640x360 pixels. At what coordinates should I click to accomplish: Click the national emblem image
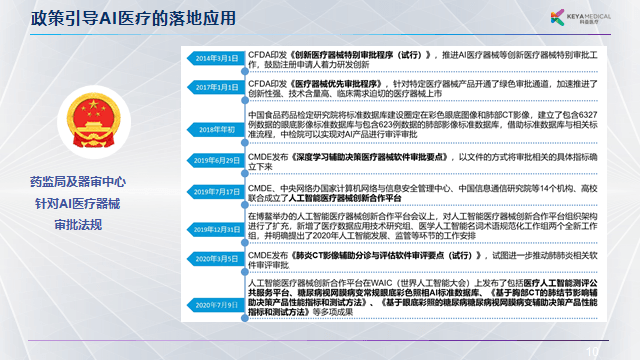point(94,122)
